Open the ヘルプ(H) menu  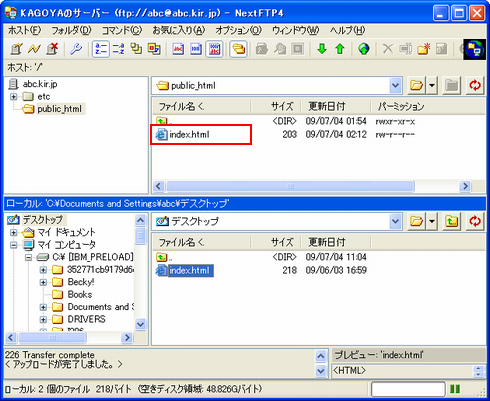pyautogui.click(x=347, y=30)
